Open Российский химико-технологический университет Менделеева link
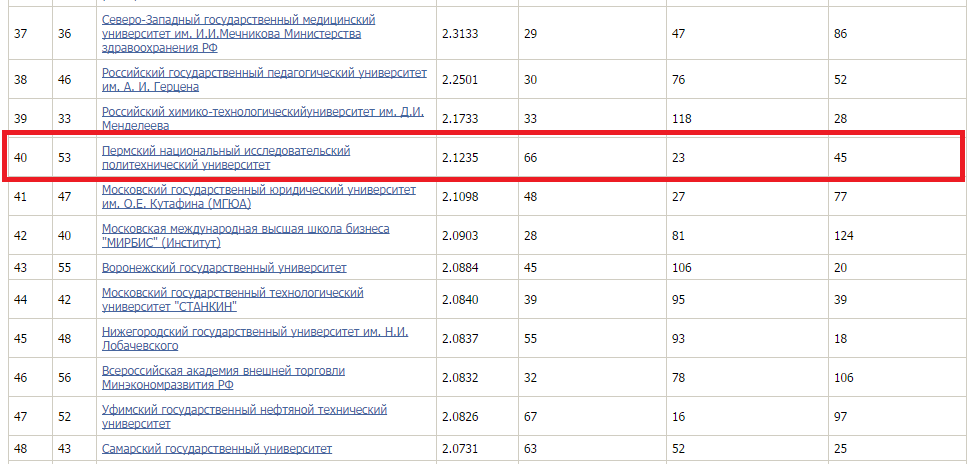This screenshot has height=464, width=972. pos(262,118)
